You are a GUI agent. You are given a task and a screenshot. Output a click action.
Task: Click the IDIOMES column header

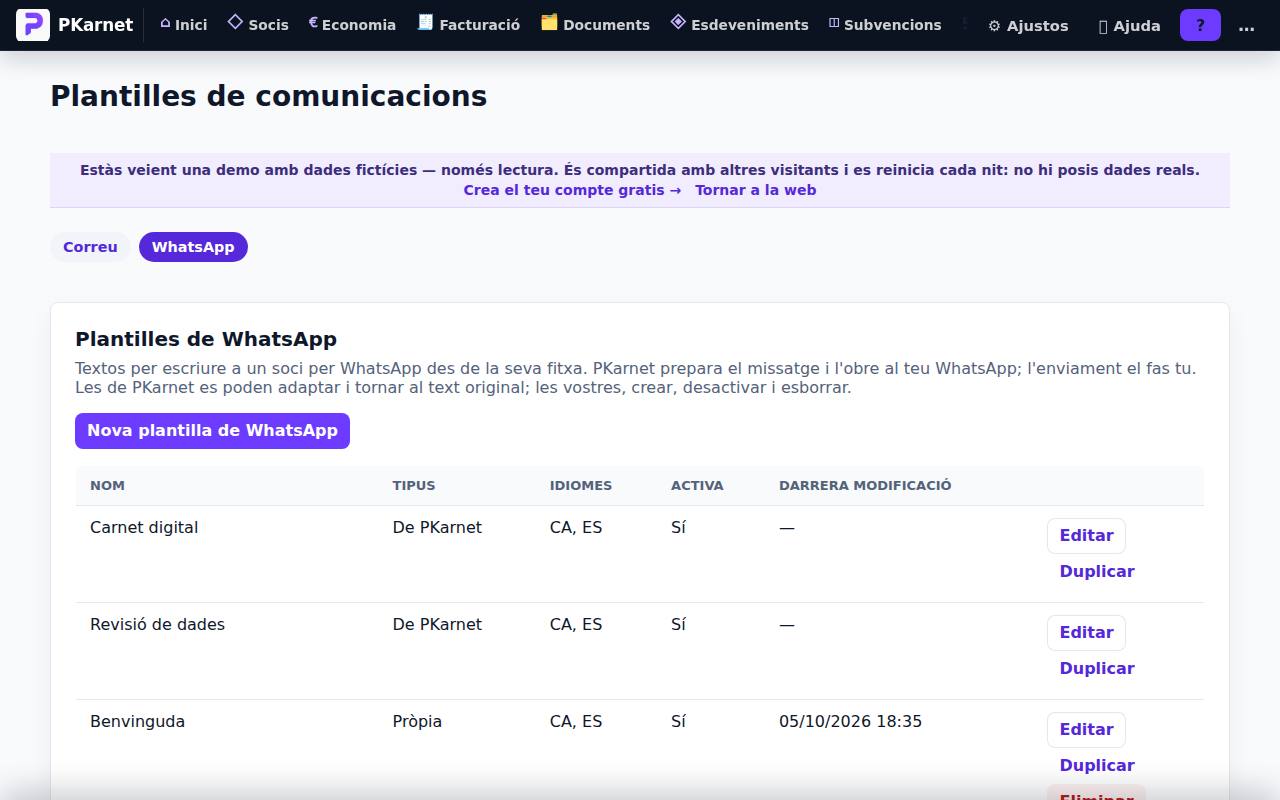(x=580, y=486)
